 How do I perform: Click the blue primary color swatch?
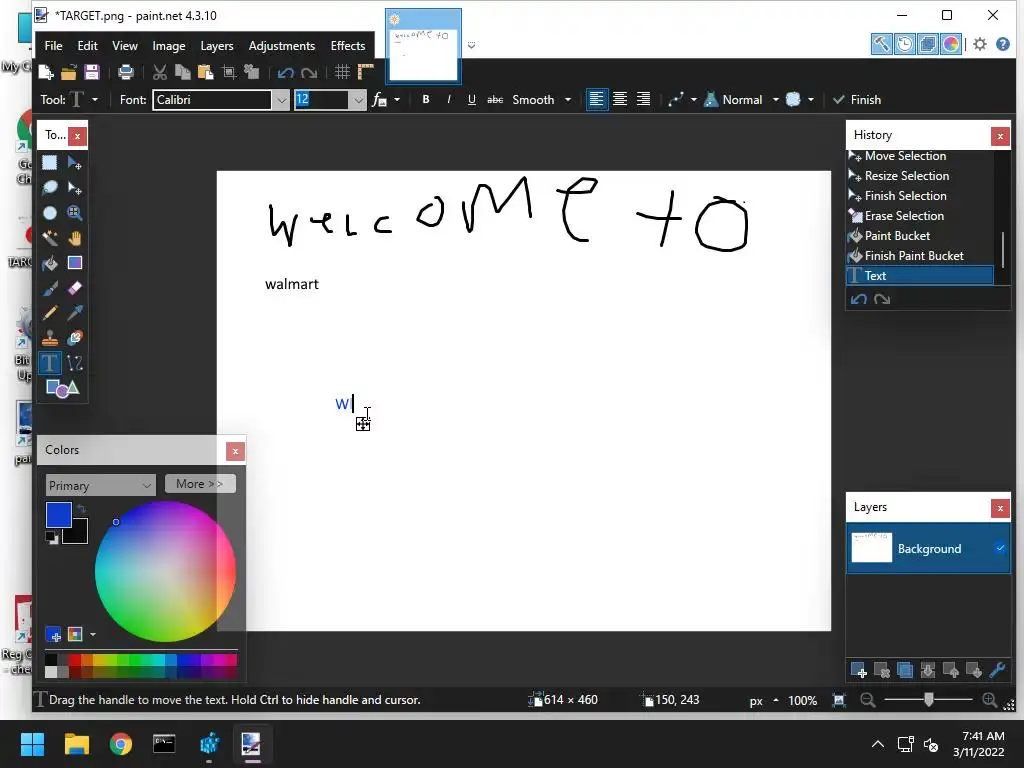point(59,515)
